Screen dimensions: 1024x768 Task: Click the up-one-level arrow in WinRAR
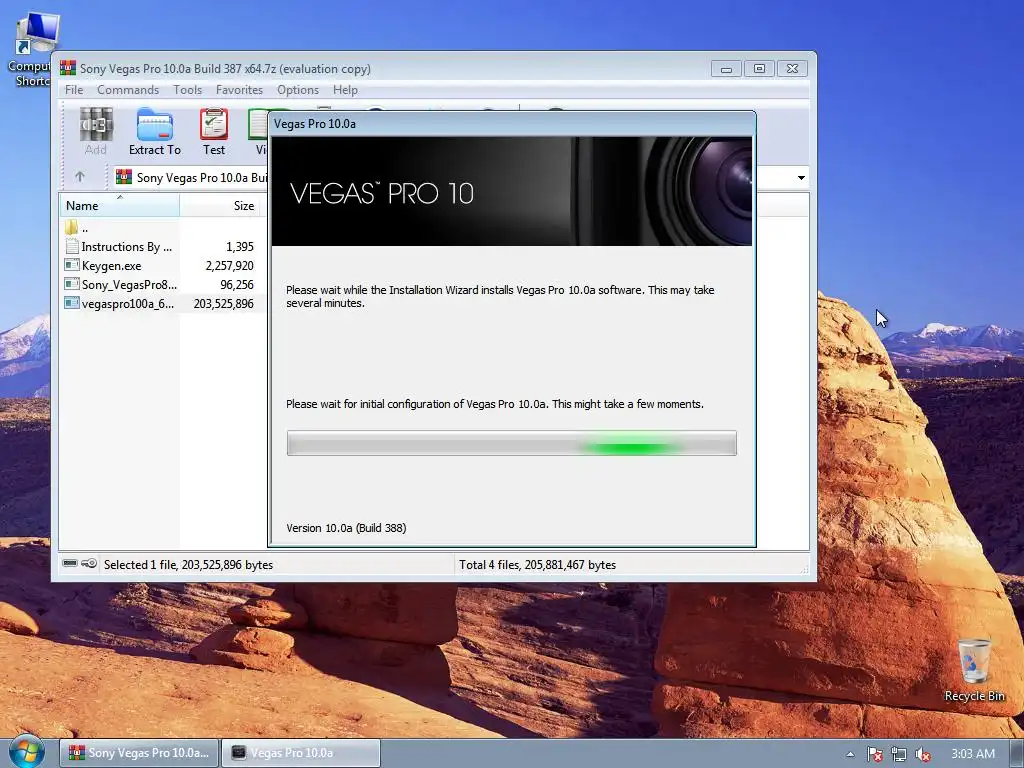[80, 177]
